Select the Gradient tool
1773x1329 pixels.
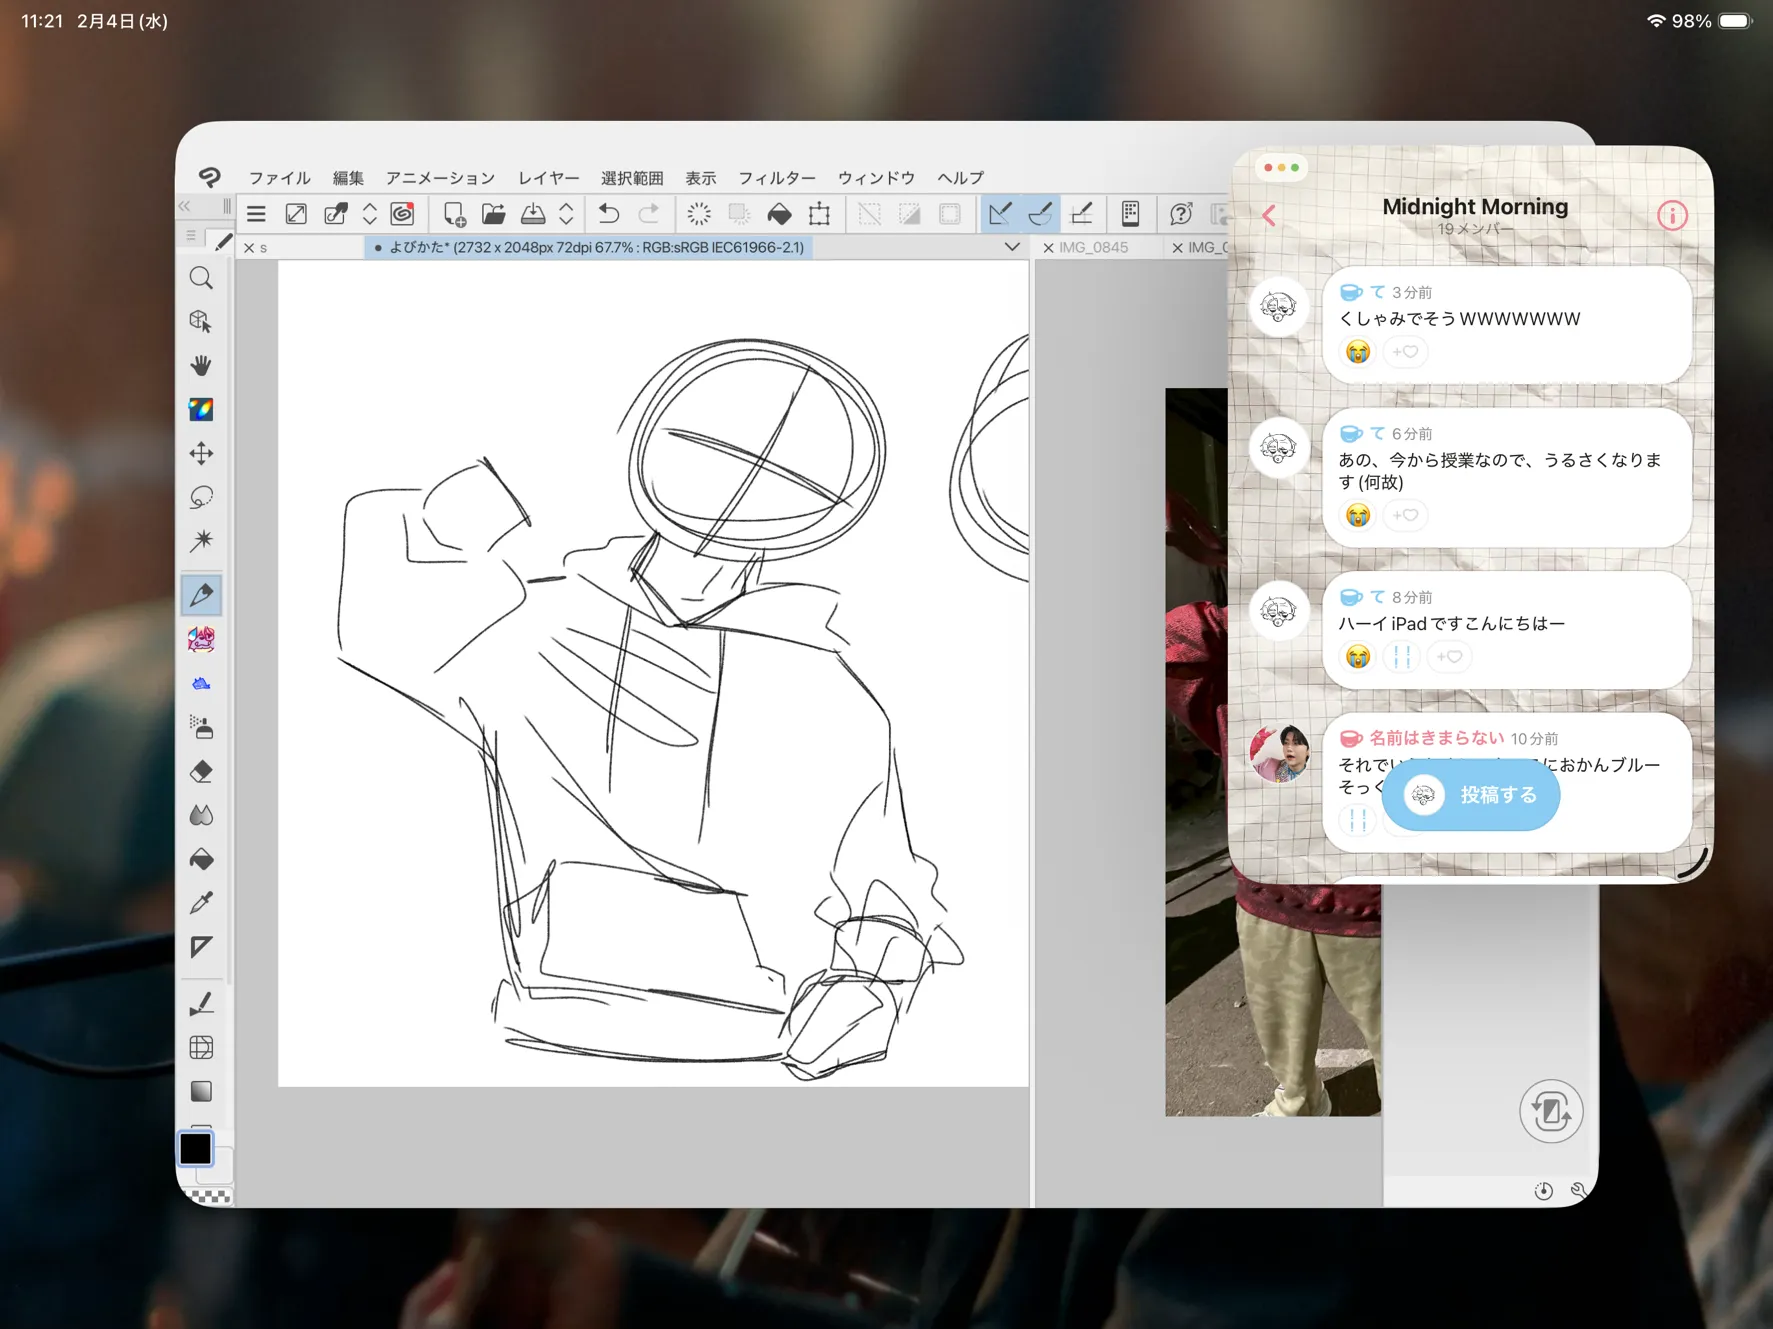tap(201, 1091)
